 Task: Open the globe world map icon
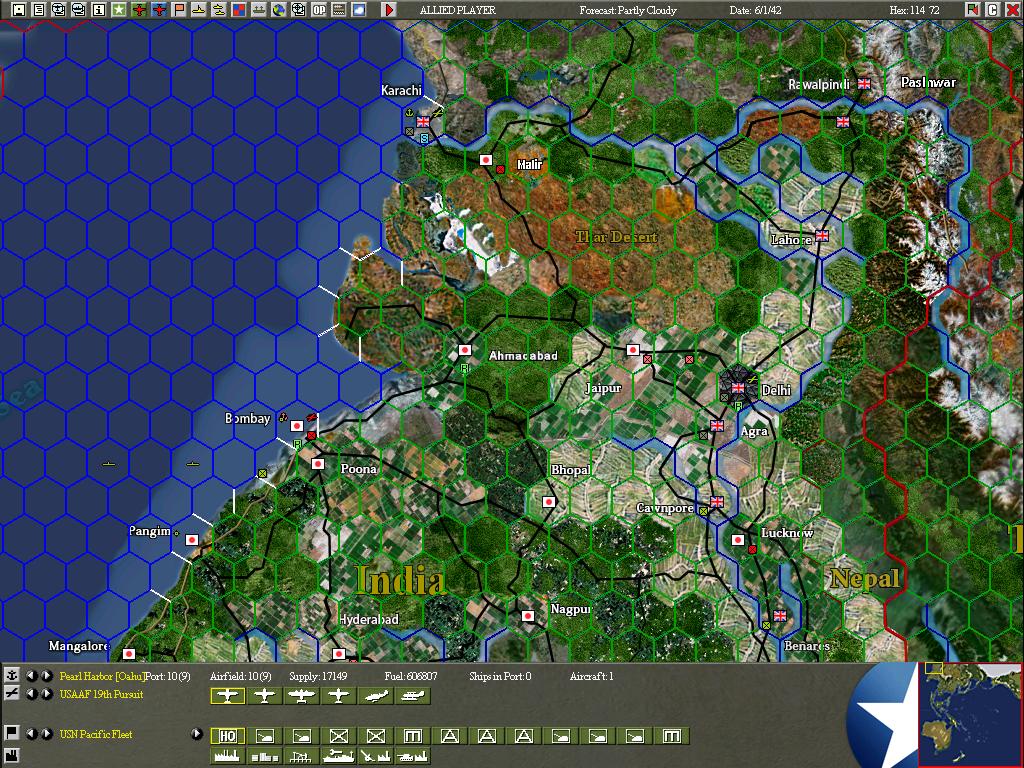[279, 9]
